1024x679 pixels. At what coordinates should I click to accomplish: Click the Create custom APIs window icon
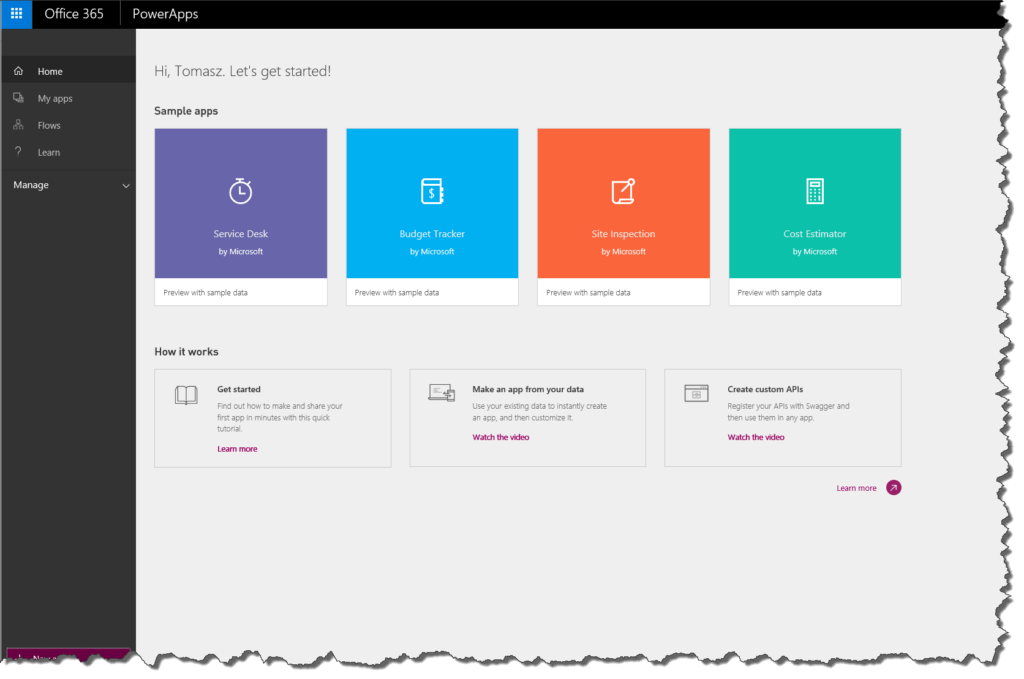[696, 393]
